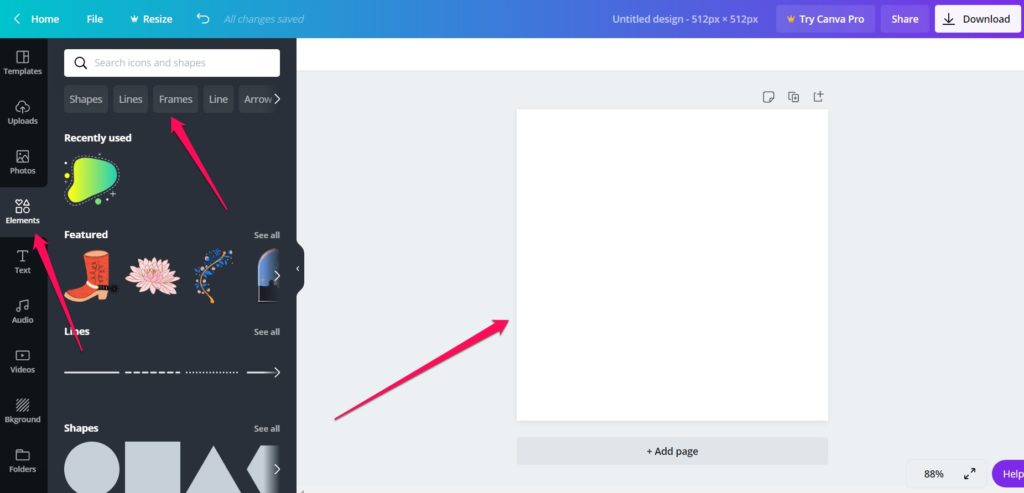This screenshot has height=493, width=1024.
Task: Duplicate the current page
Action: coord(793,97)
